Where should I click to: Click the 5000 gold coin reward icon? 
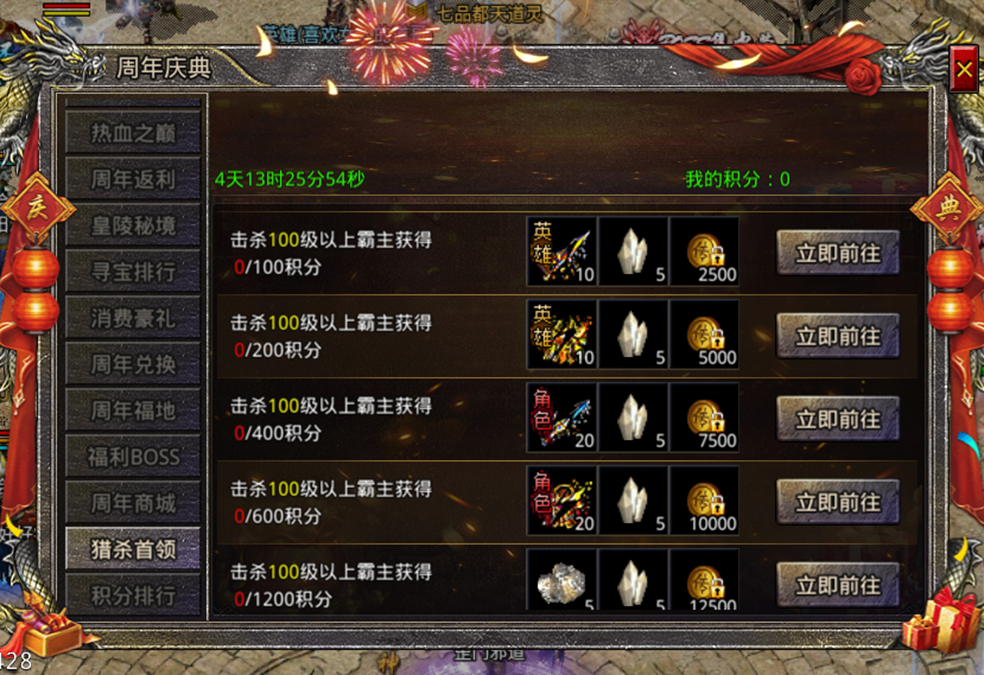pos(704,334)
